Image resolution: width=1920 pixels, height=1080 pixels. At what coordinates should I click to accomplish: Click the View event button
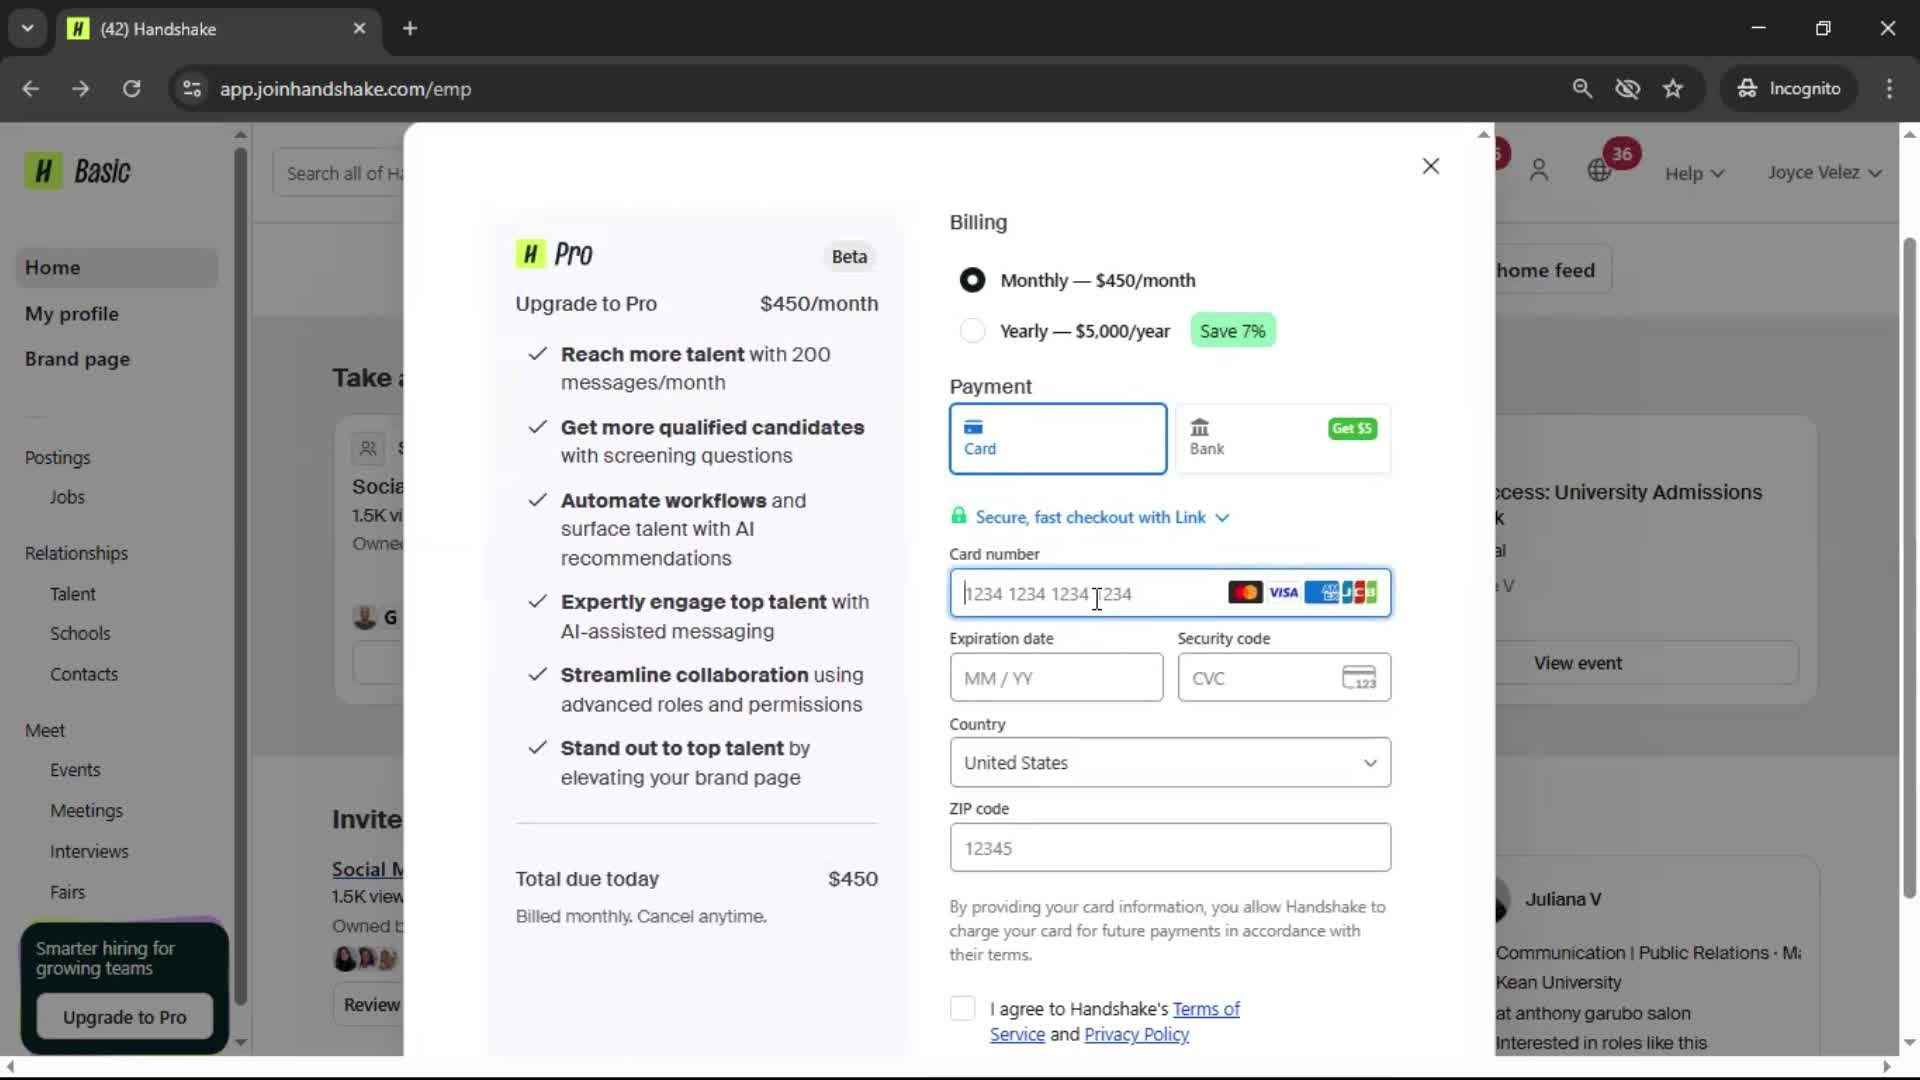1578,663
